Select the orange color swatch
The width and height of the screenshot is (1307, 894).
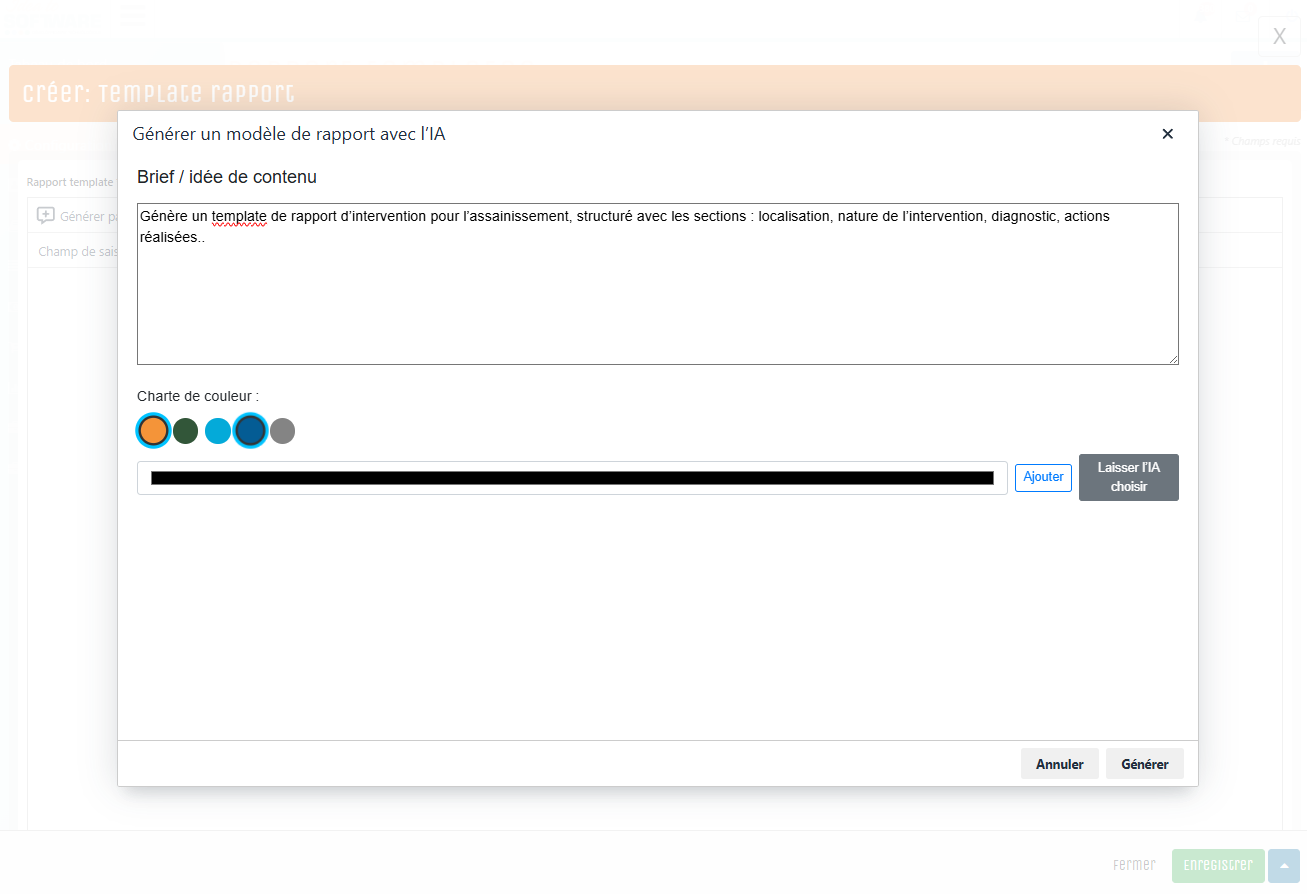(153, 431)
